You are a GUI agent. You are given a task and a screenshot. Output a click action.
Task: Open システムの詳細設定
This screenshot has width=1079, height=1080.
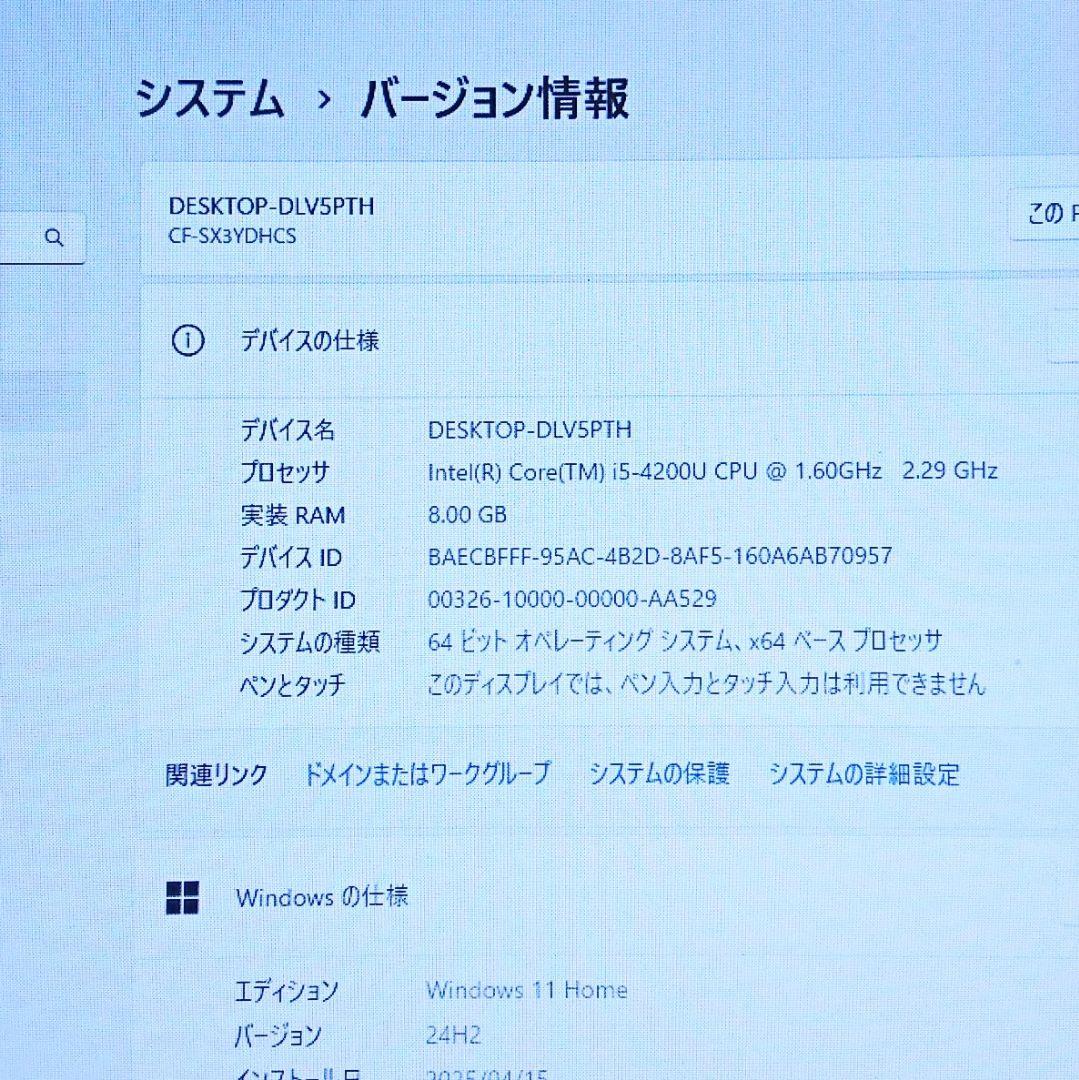pyautogui.click(x=866, y=773)
